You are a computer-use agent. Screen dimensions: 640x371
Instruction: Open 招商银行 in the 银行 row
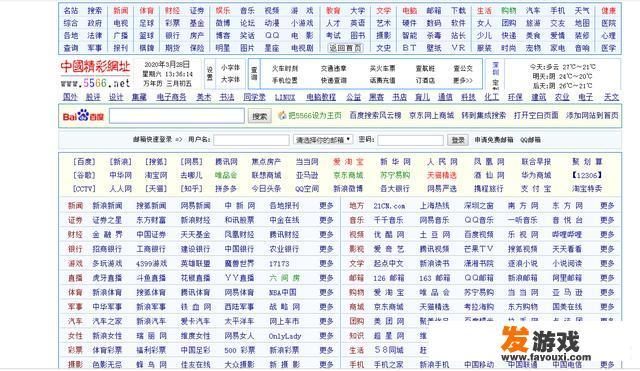click(x=107, y=249)
